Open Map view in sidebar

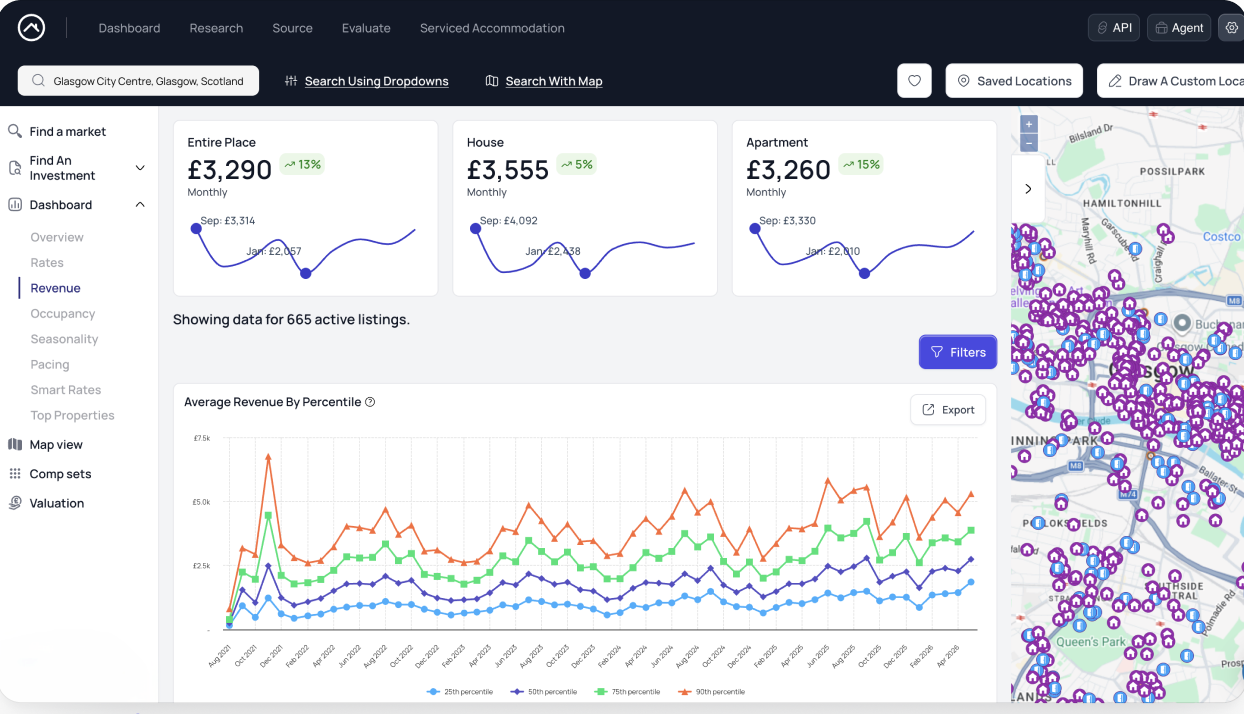point(56,444)
